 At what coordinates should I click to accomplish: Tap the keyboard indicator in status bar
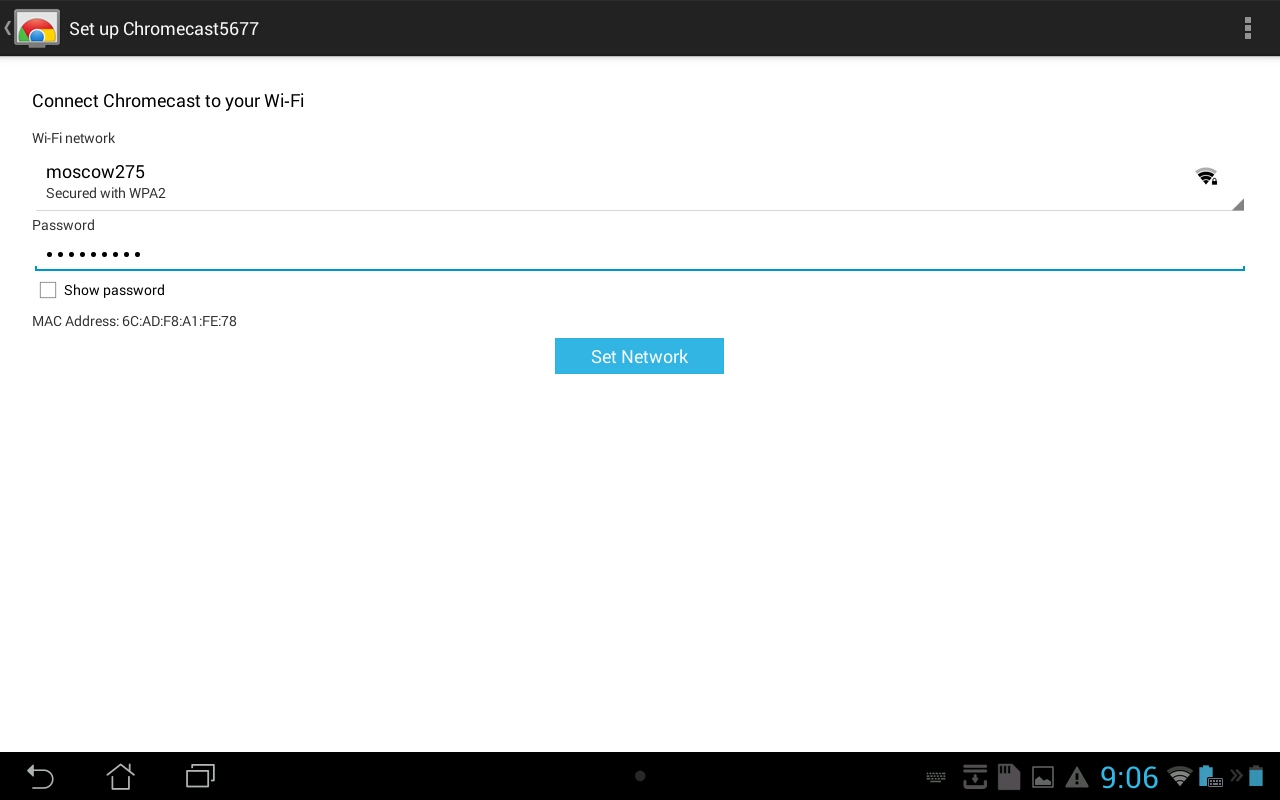(x=936, y=777)
